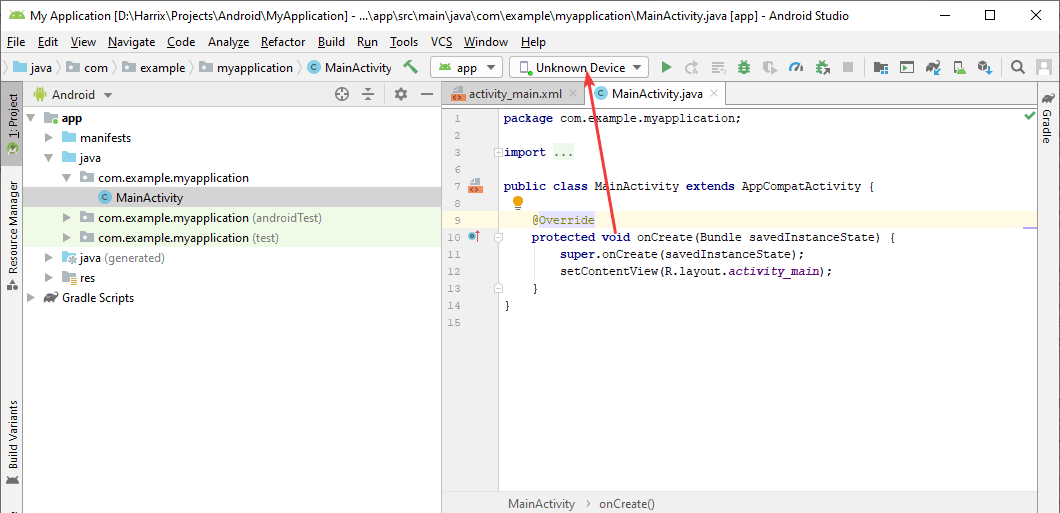The image size is (1060, 513).
Task: Start debugging with the Debug bug icon
Action: 743,68
